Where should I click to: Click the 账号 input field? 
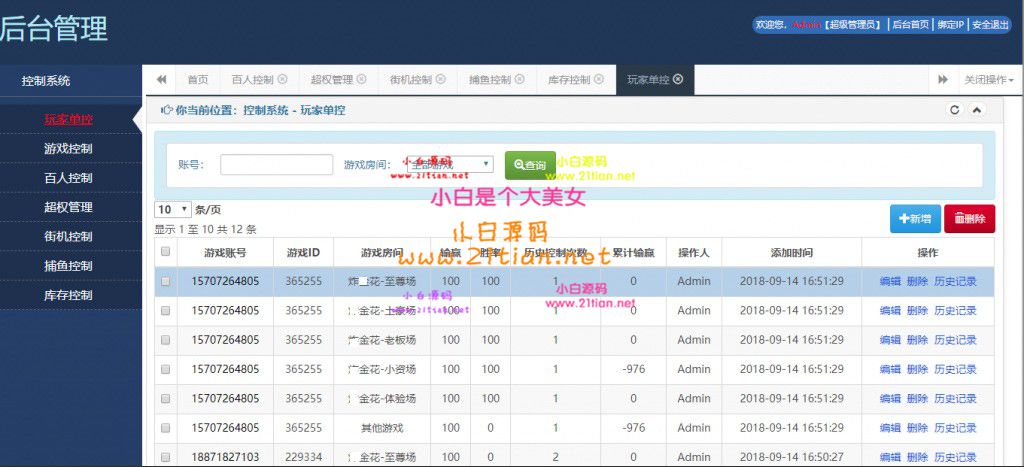(x=276, y=165)
